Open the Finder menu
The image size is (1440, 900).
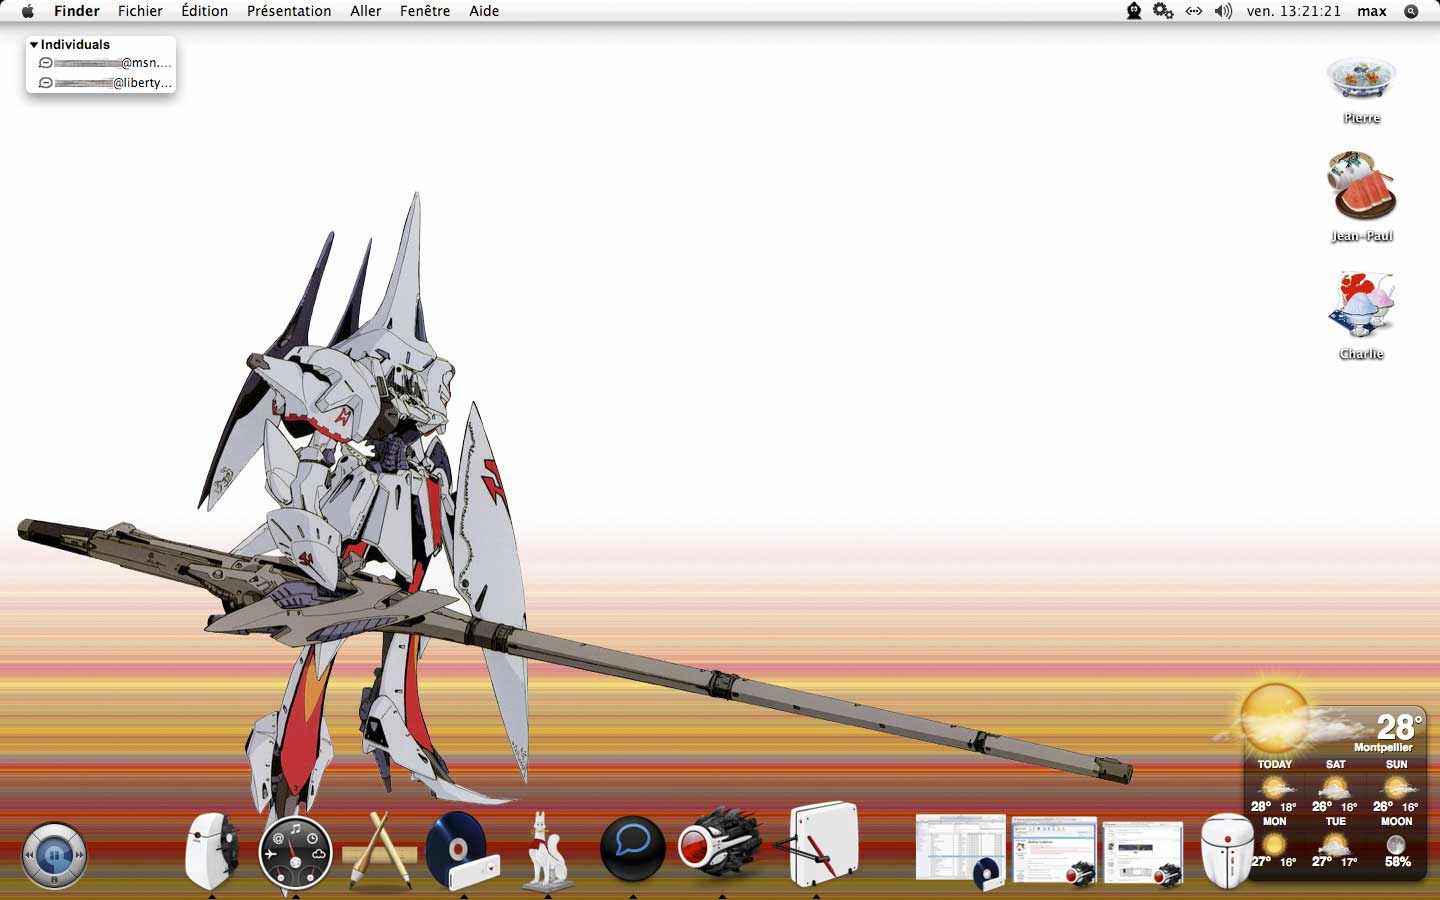click(77, 11)
